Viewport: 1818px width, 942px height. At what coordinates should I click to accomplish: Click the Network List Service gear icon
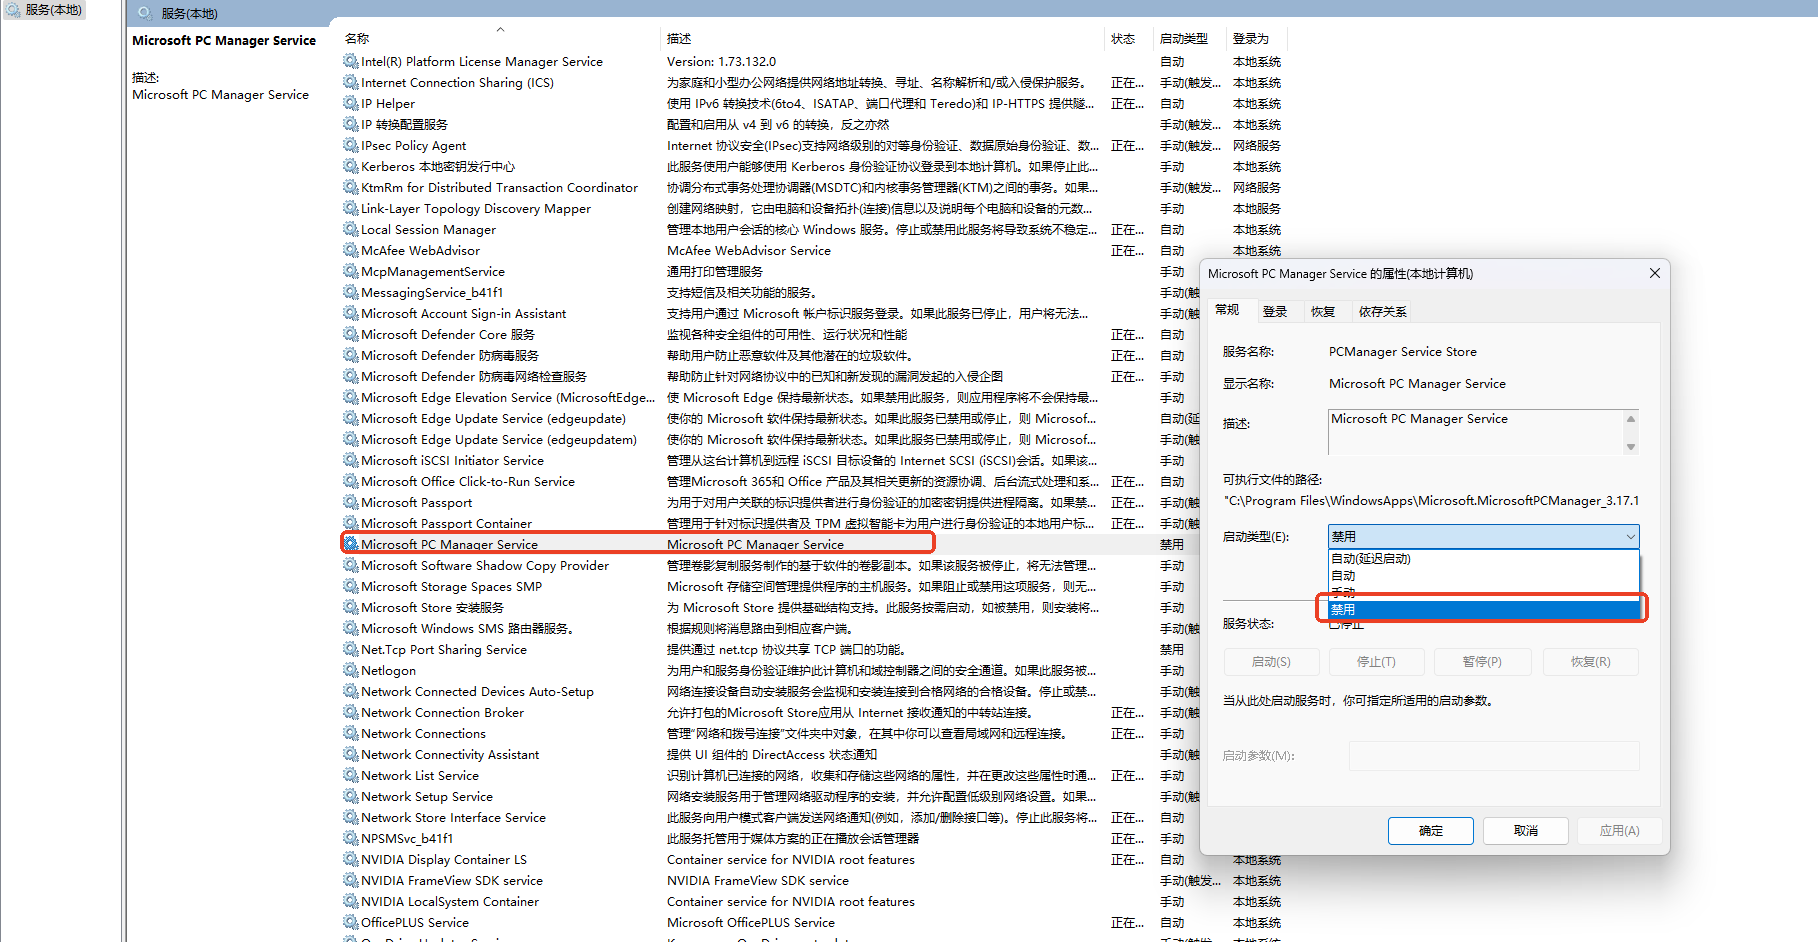tap(350, 775)
